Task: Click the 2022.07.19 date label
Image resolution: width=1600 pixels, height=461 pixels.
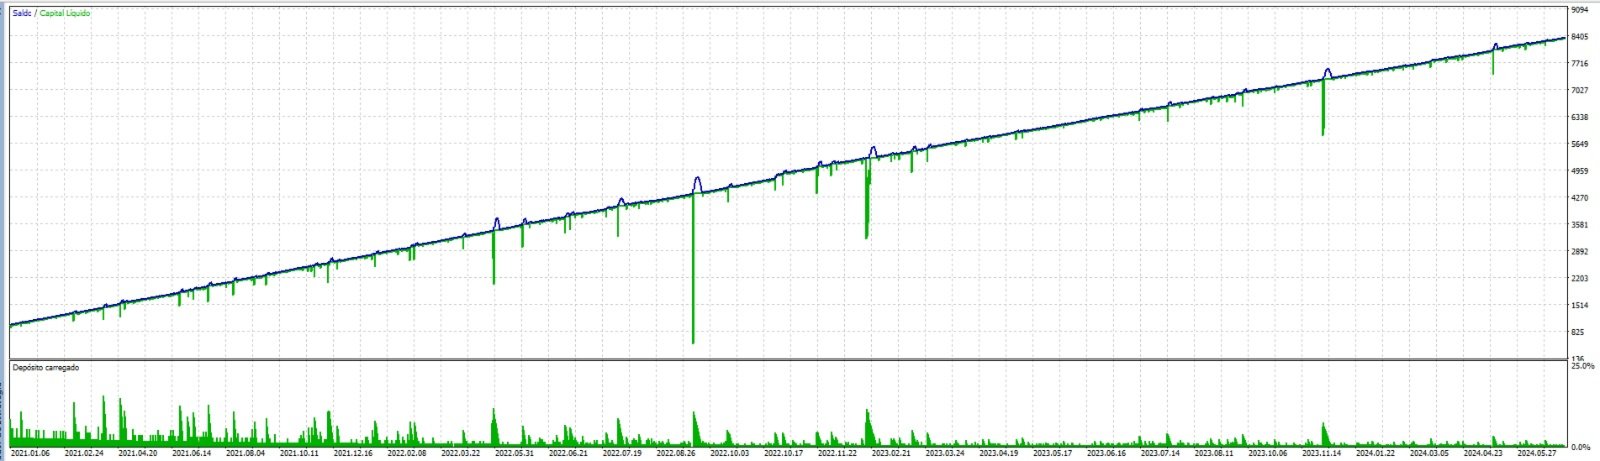Action: [x=623, y=453]
